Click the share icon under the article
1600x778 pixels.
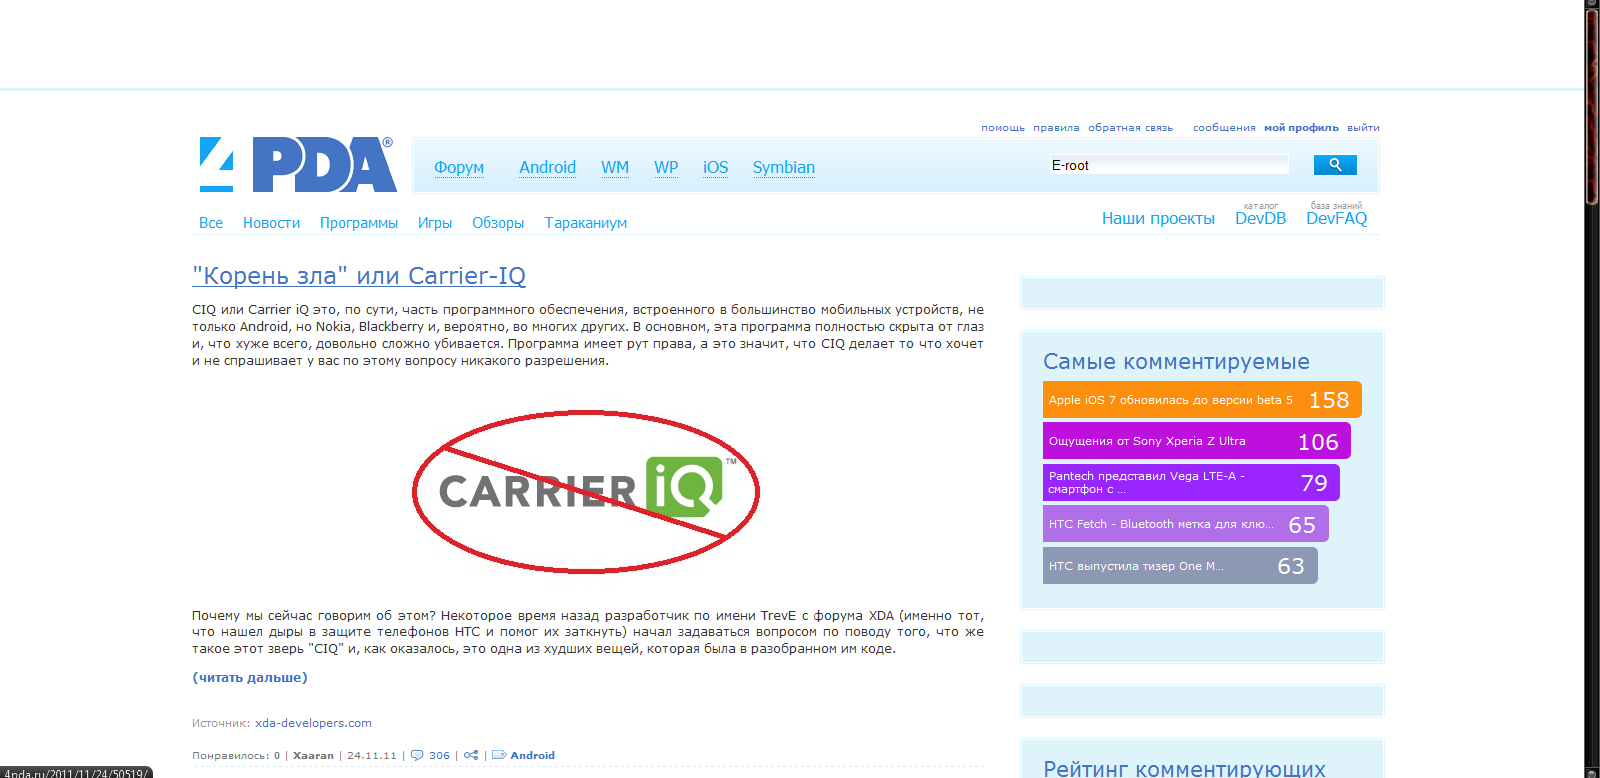(471, 755)
